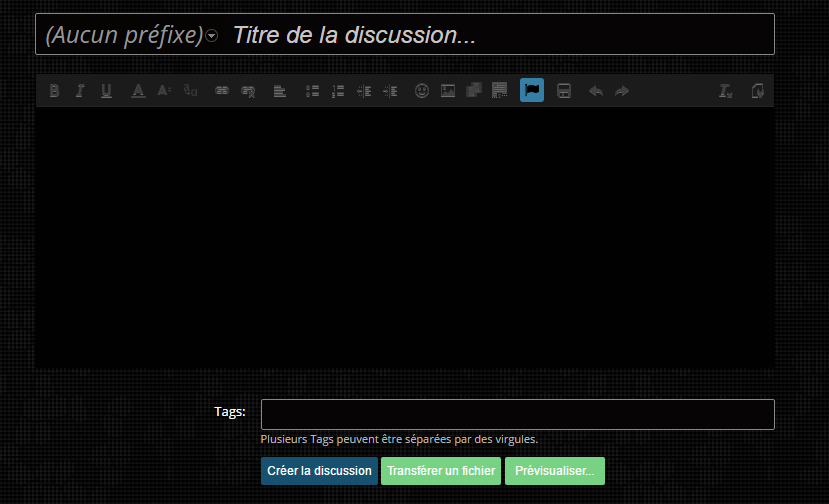Screen dimensions: 829x504
Task: Click the Tags input field
Action: [x=518, y=415]
